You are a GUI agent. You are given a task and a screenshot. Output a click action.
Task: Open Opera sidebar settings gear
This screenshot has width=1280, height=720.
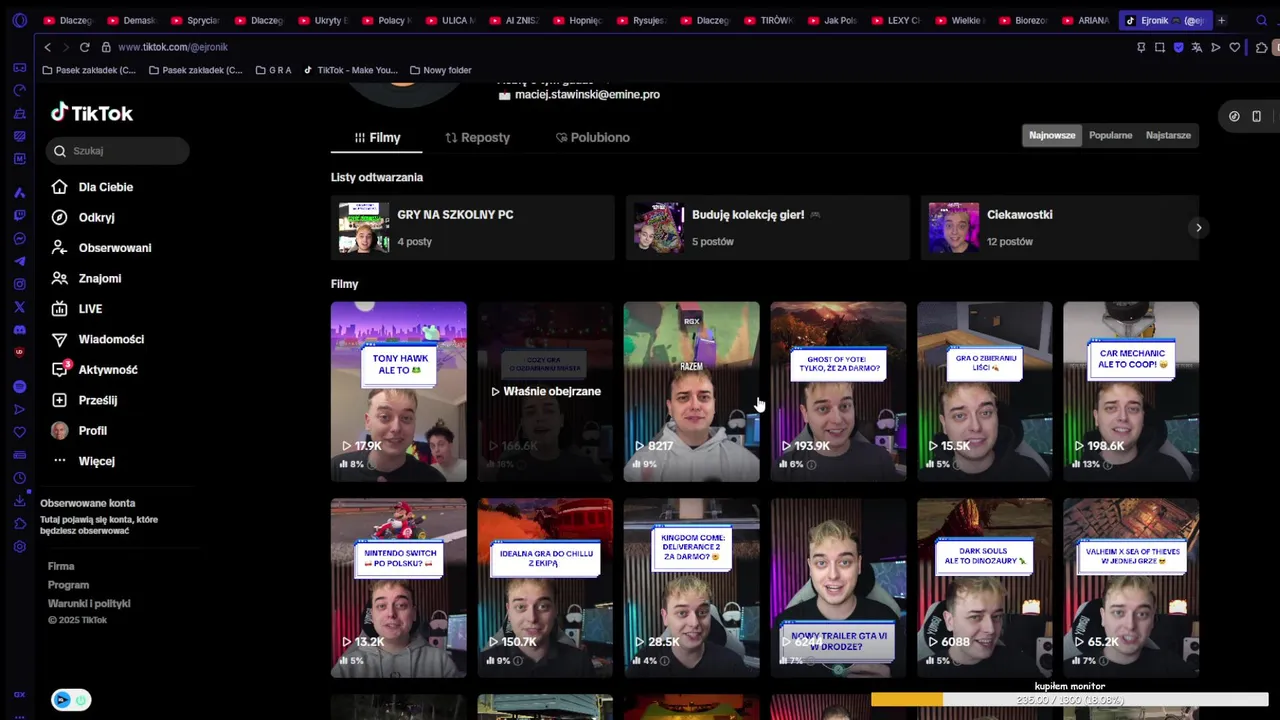pyautogui.click(x=19, y=547)
